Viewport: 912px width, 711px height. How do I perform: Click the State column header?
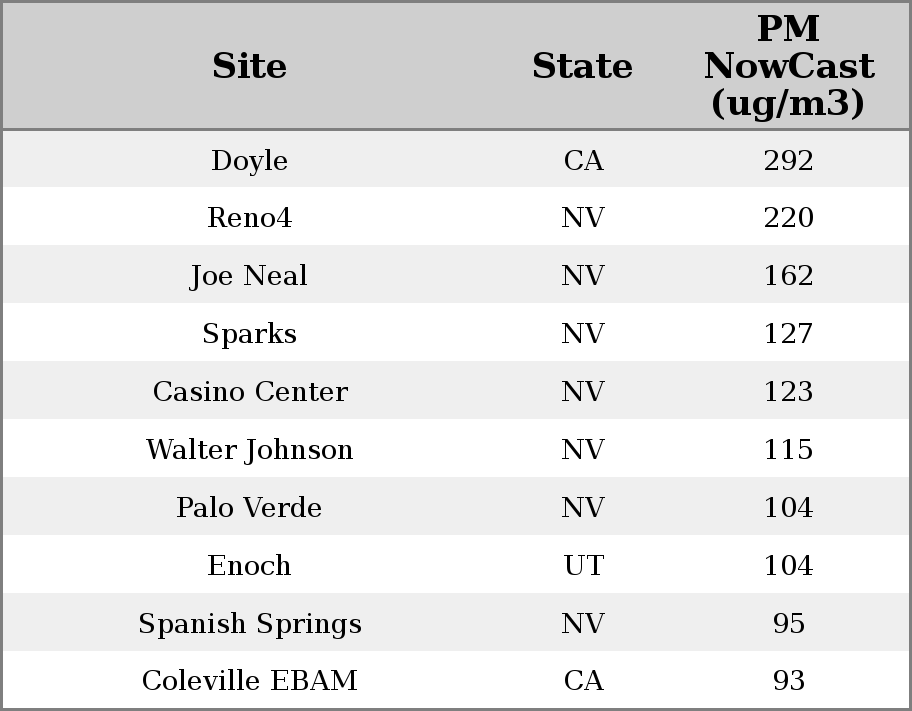(x=582, y=67)
